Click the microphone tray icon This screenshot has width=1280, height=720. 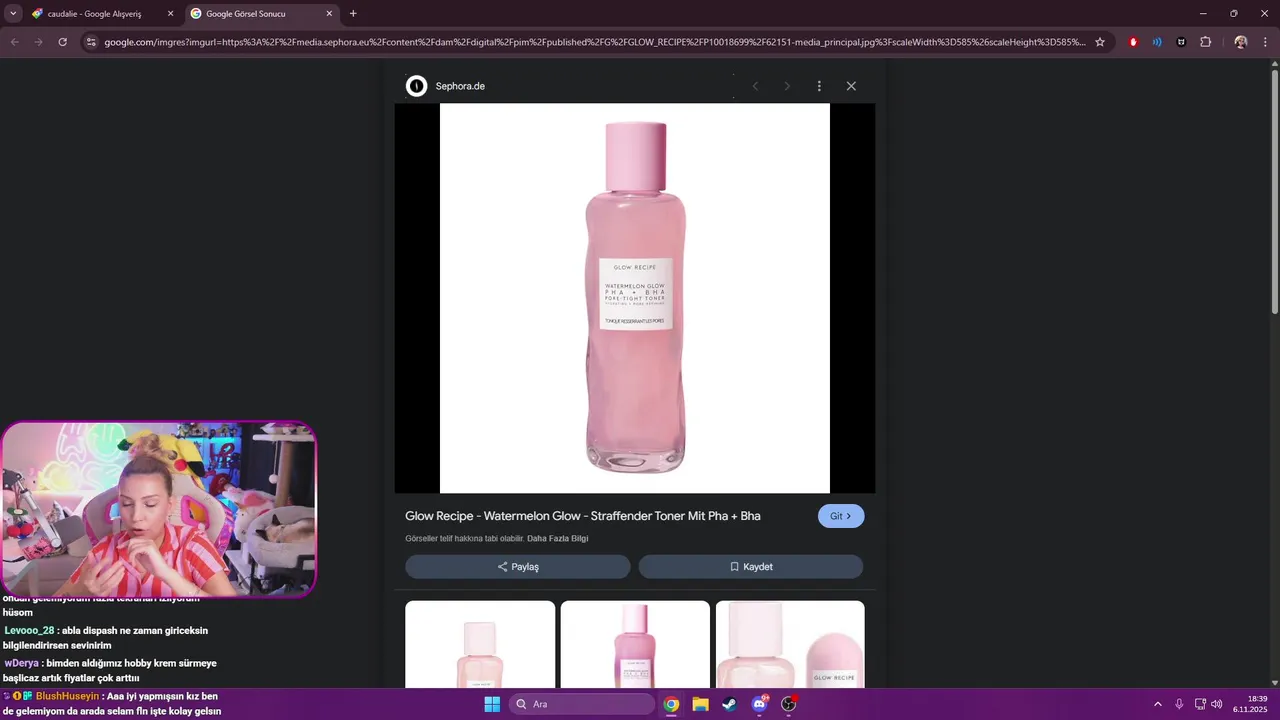pyautogui.click(x=1180, y=704)
